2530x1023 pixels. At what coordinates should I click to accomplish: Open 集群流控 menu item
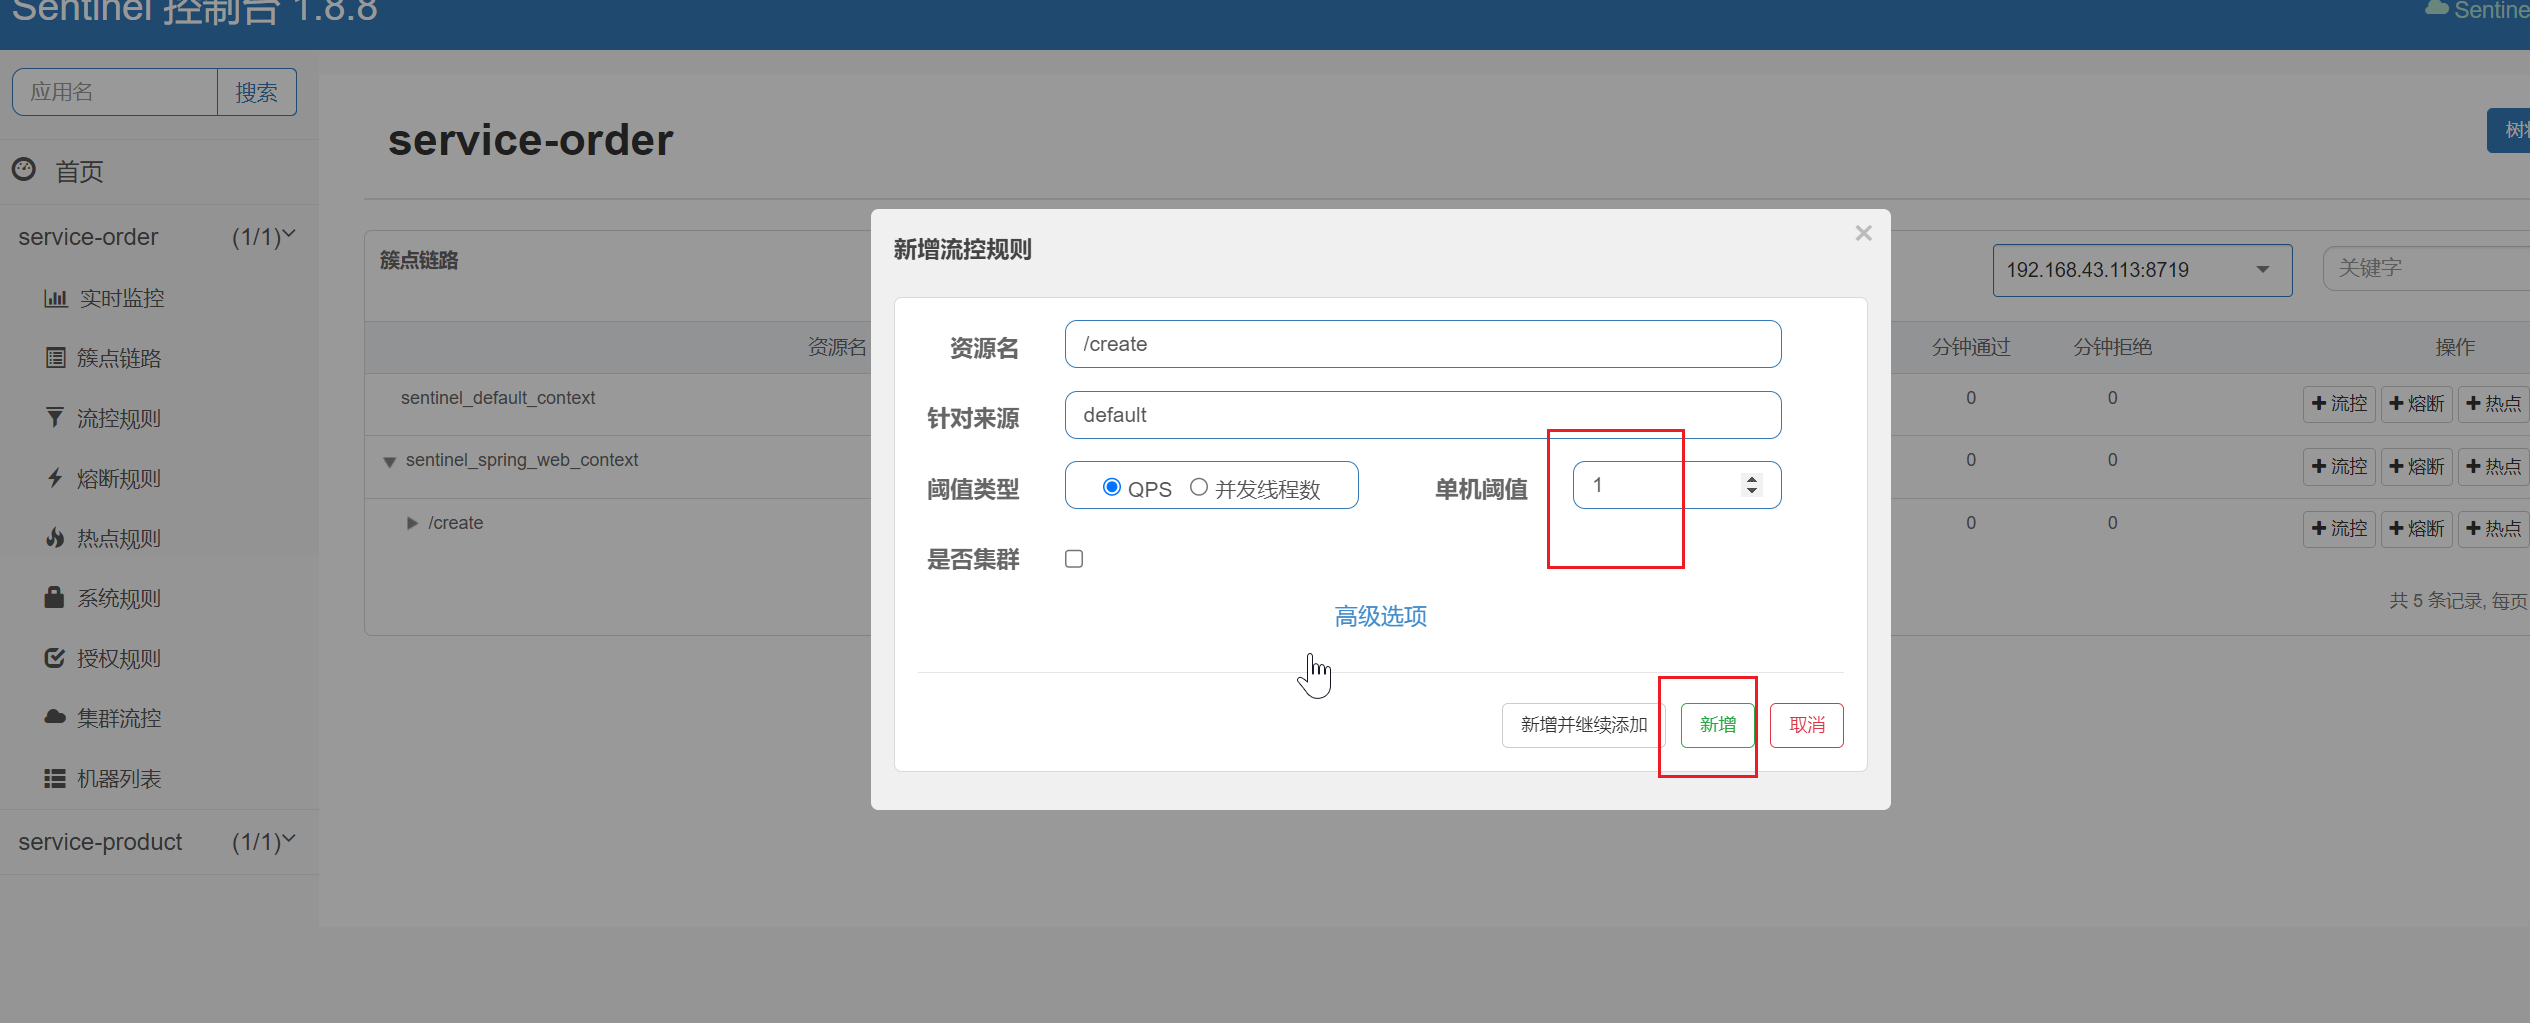coord(119,718)
